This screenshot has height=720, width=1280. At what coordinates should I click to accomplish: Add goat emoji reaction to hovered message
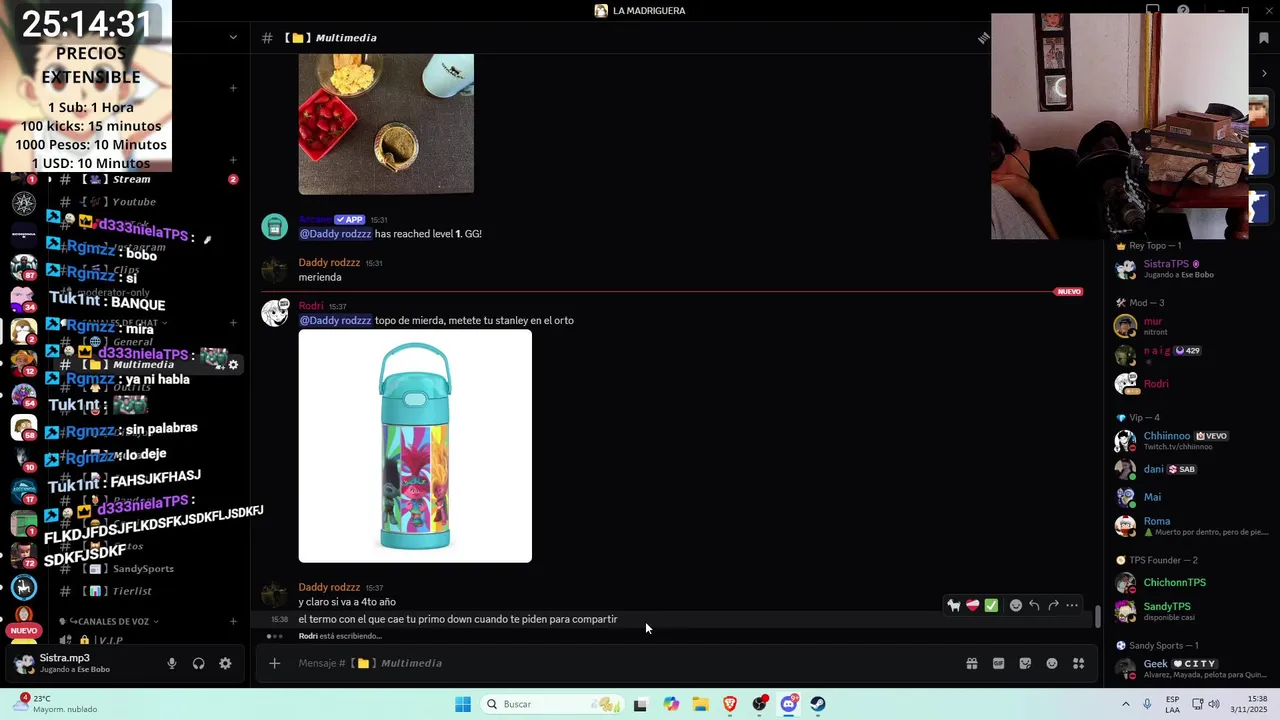pos(954,605)
